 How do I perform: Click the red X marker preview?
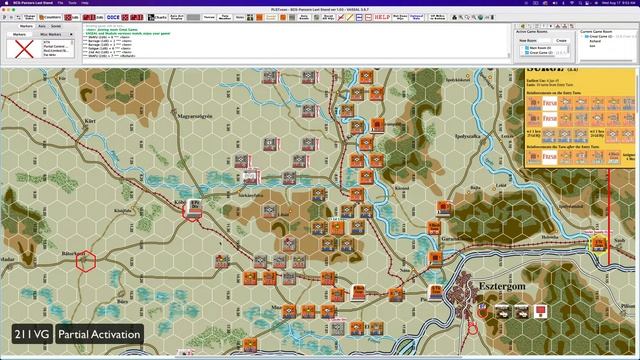24,49
